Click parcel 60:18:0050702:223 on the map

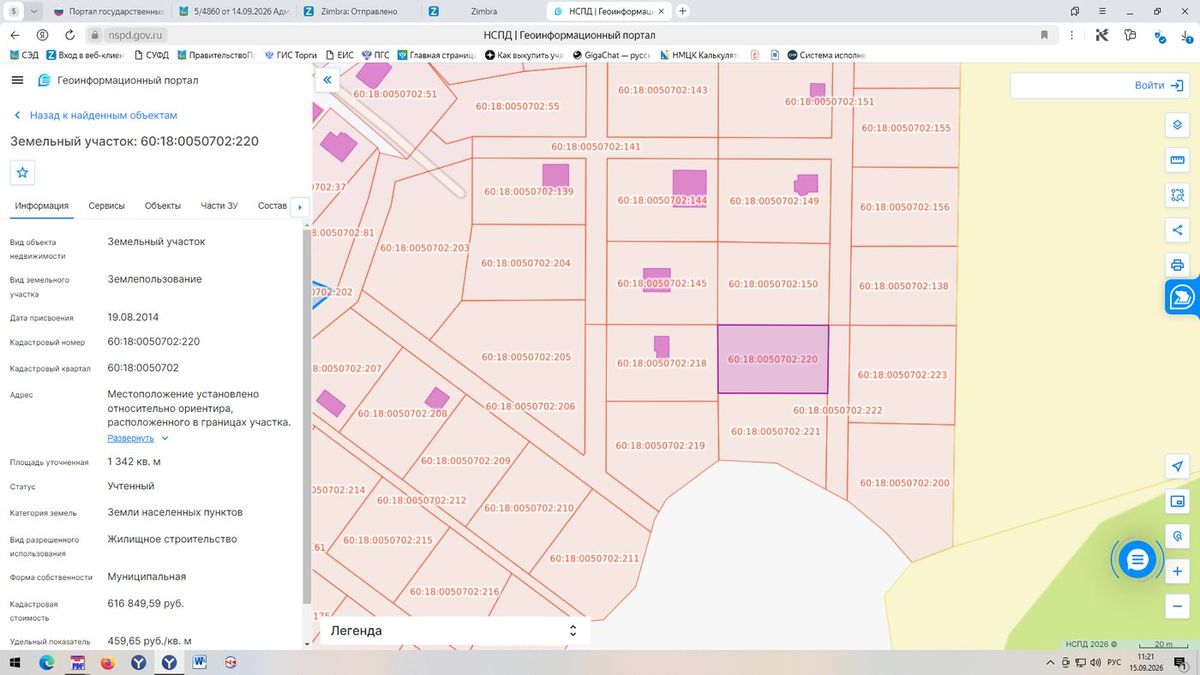902,375
